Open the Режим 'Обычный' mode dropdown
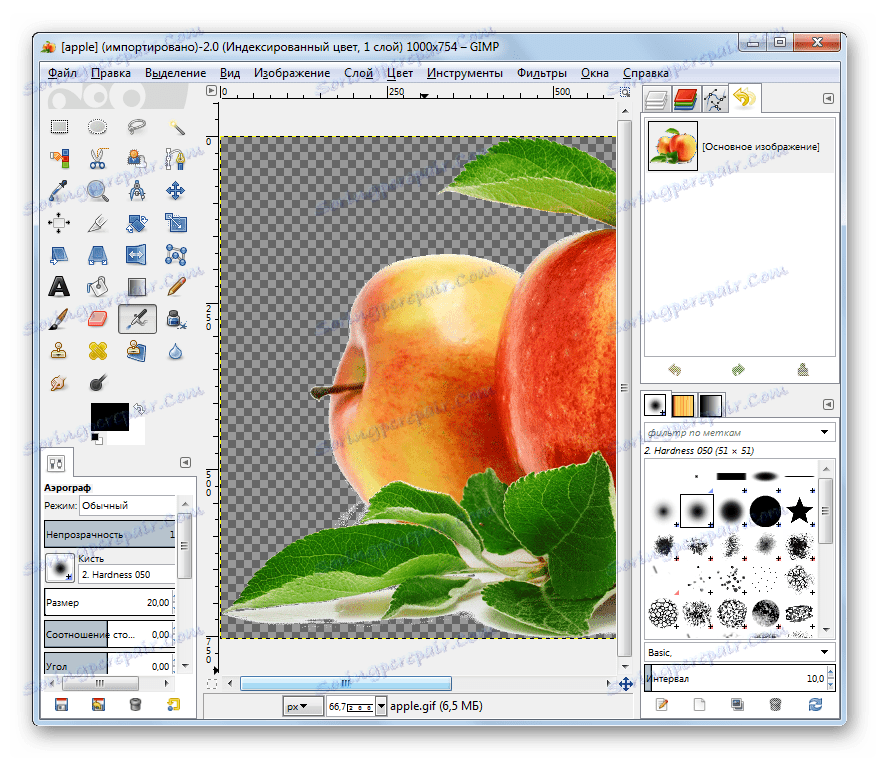This screenshot has width=880, height=759. point(125,506)
